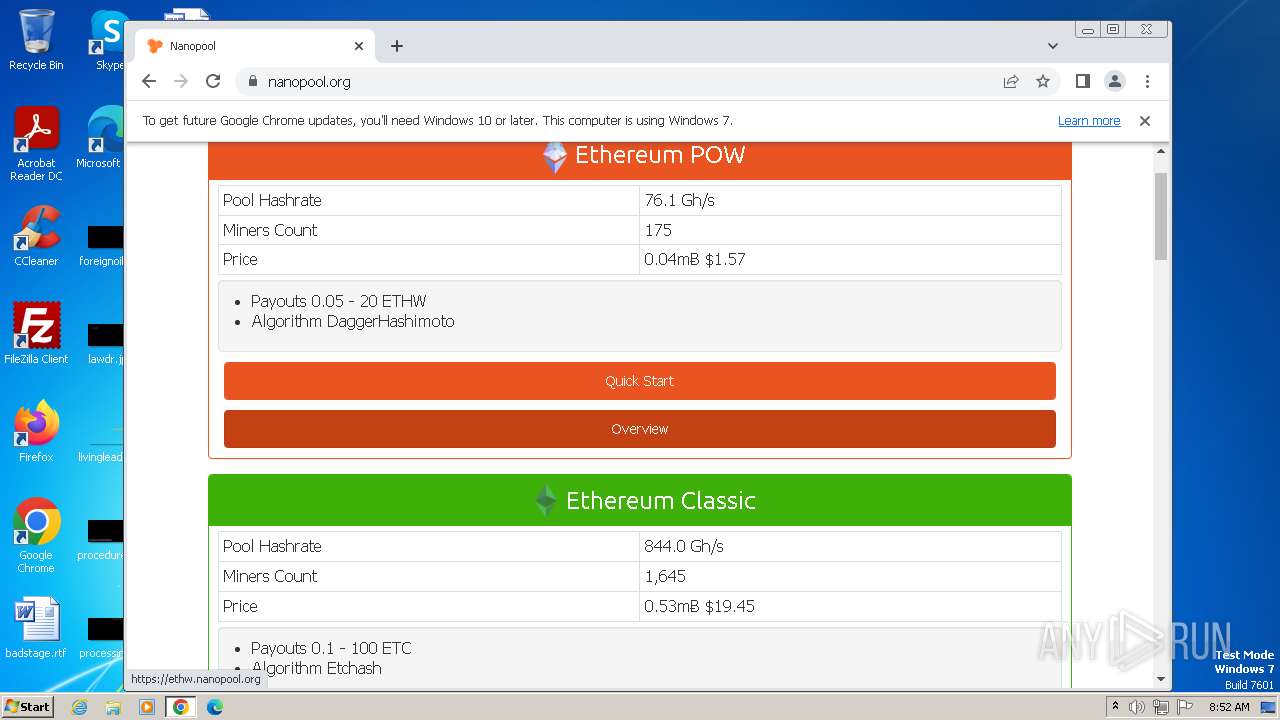Select the 0.53mB $19.45 price value
Viewport: 1280px width, 720px height.
(x=699, y=606)
